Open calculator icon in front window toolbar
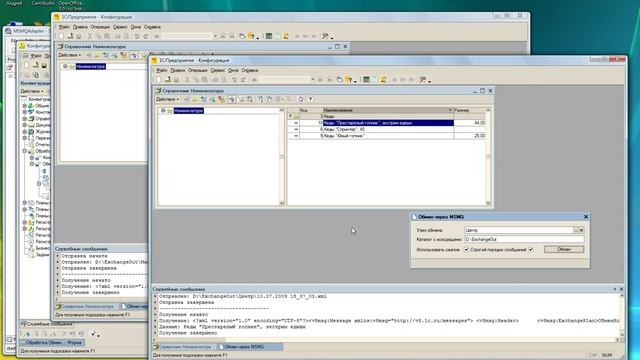The height and width of the screenshot is (360, 640). 367,80
